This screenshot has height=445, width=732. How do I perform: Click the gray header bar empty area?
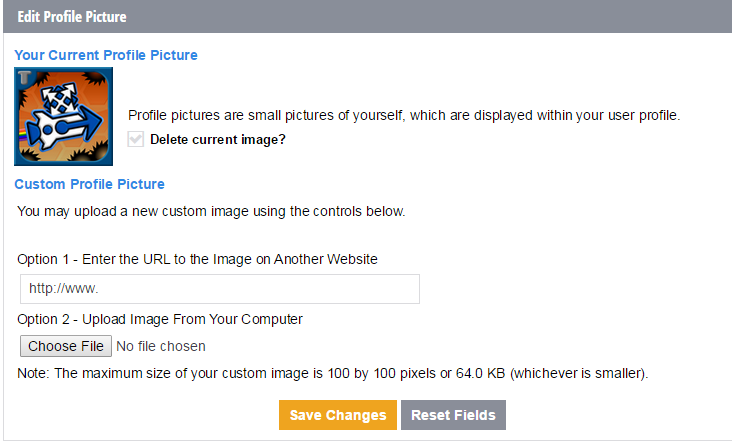pyautogui.click(x=420, y=16)
